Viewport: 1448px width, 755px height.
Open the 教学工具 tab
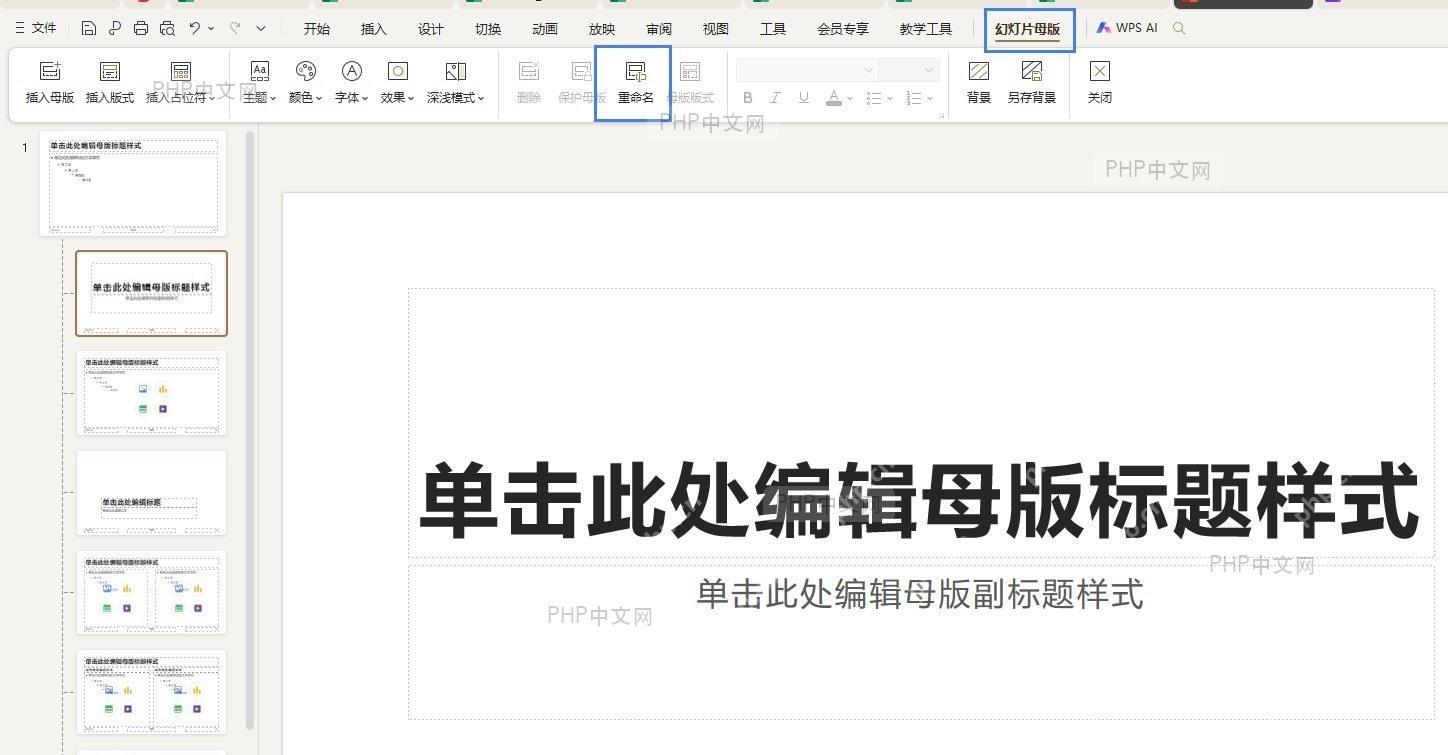[x=926, y=29]
